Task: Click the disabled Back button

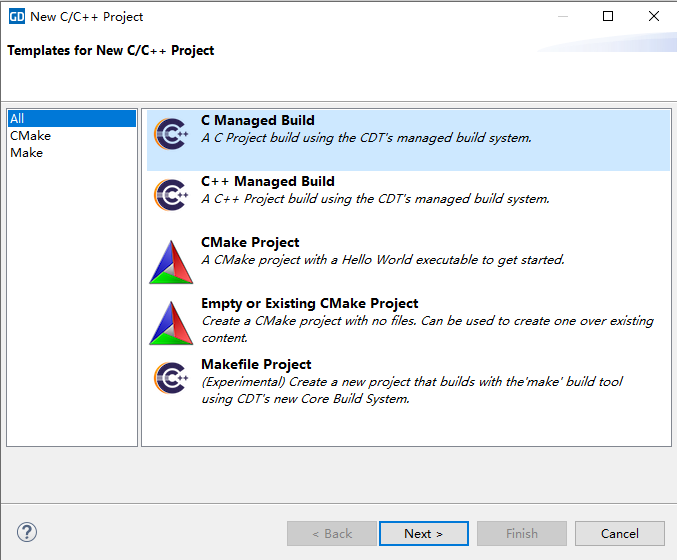Action: 332,534
